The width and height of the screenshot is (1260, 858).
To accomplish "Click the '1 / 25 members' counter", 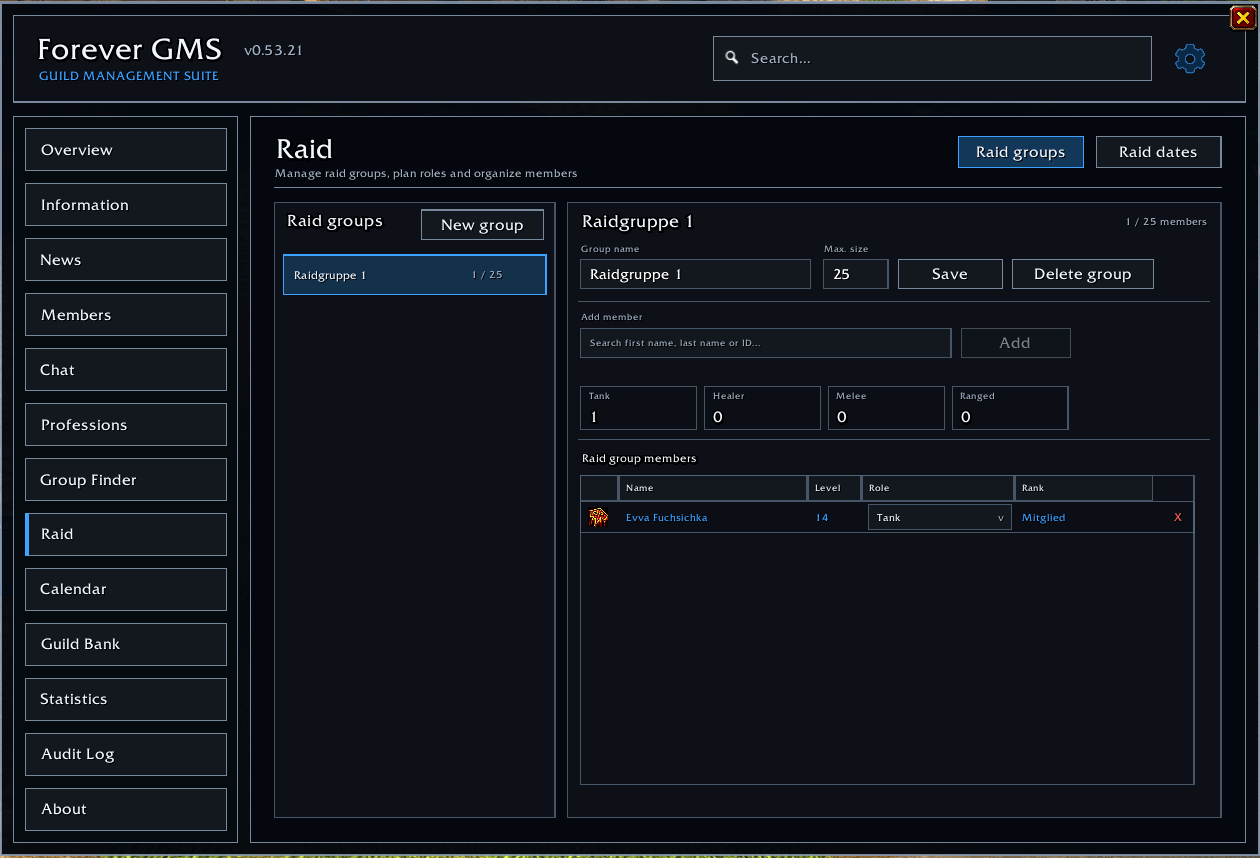I will pos(1166,222).
